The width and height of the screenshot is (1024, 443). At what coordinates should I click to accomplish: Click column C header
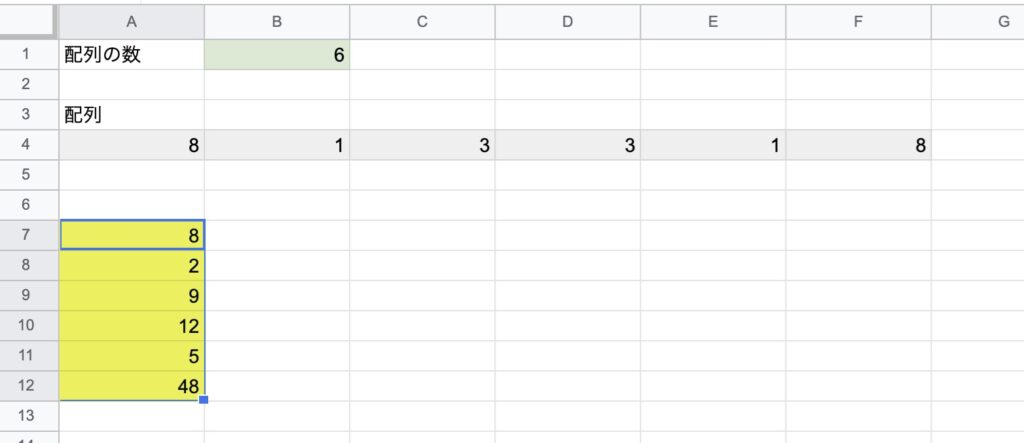tap(423, 22)
